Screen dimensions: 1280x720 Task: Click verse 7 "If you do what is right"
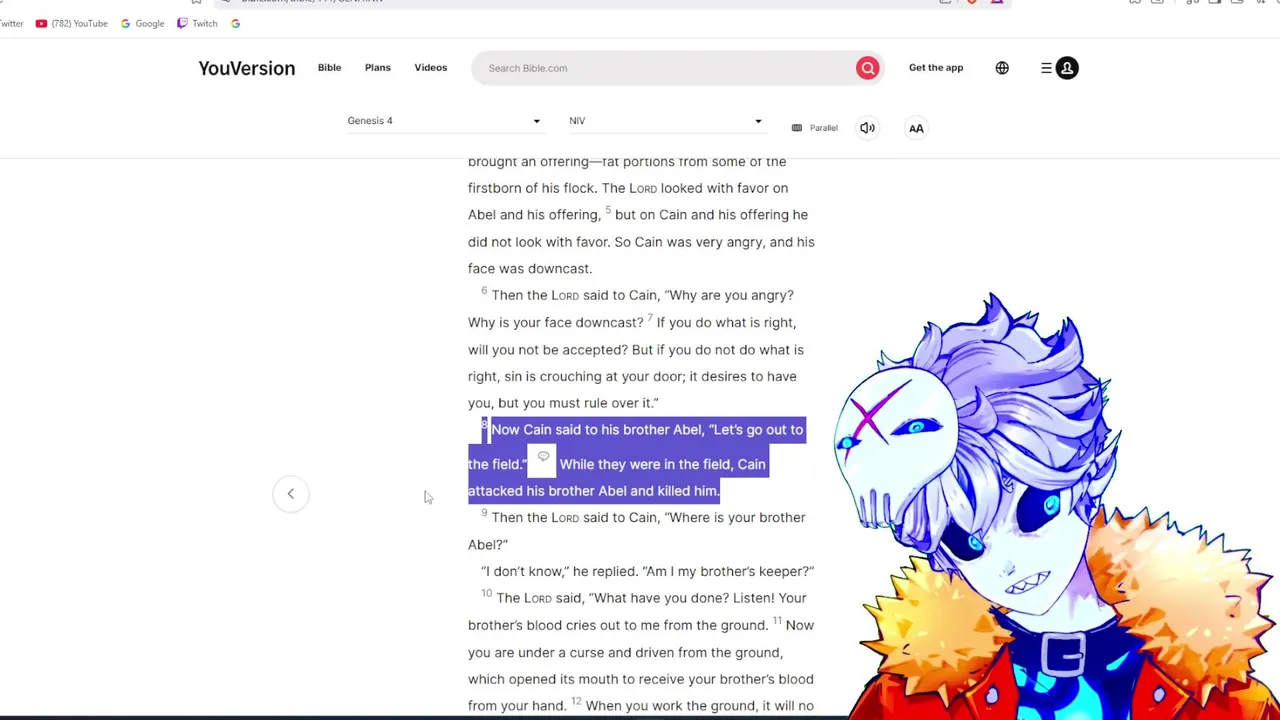click(726, 323)
